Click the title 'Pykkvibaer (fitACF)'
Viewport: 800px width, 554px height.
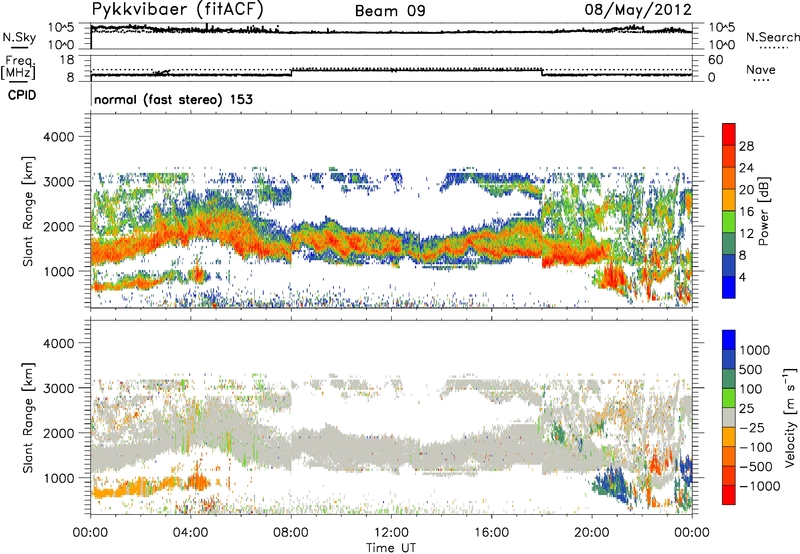click(x=177, y=9)
